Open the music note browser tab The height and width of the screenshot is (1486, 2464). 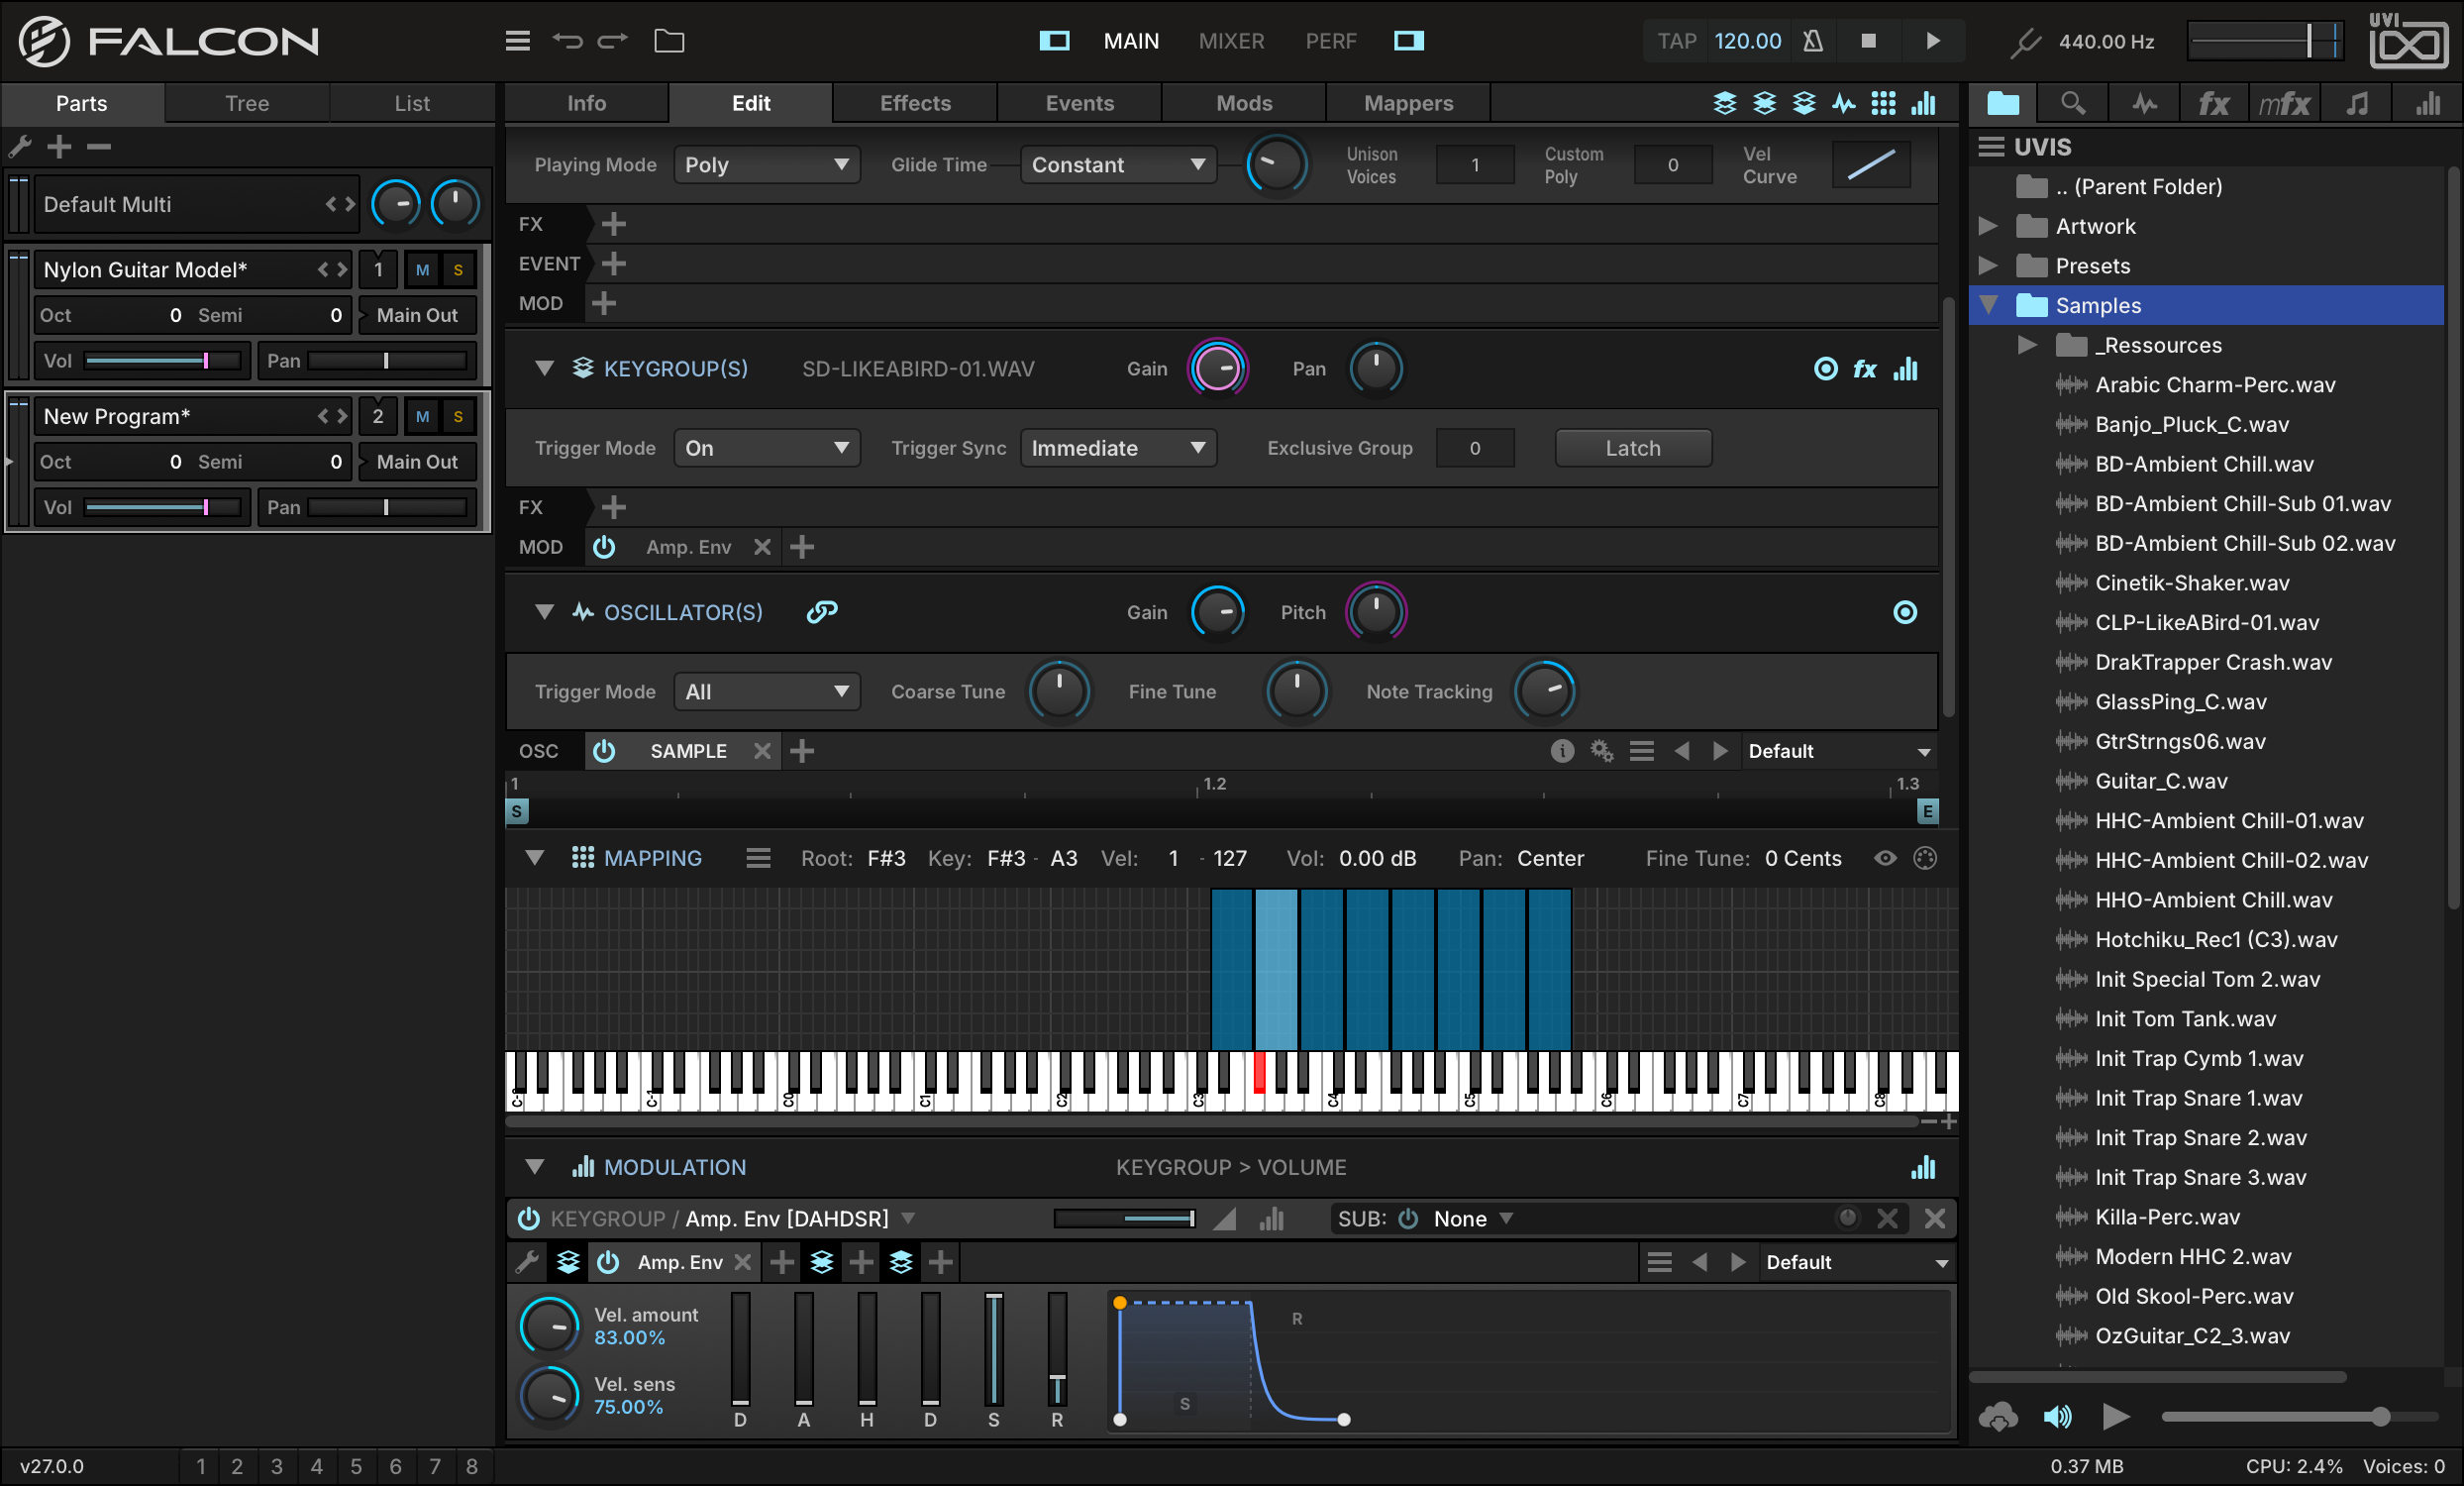(x=2356, y=103)
